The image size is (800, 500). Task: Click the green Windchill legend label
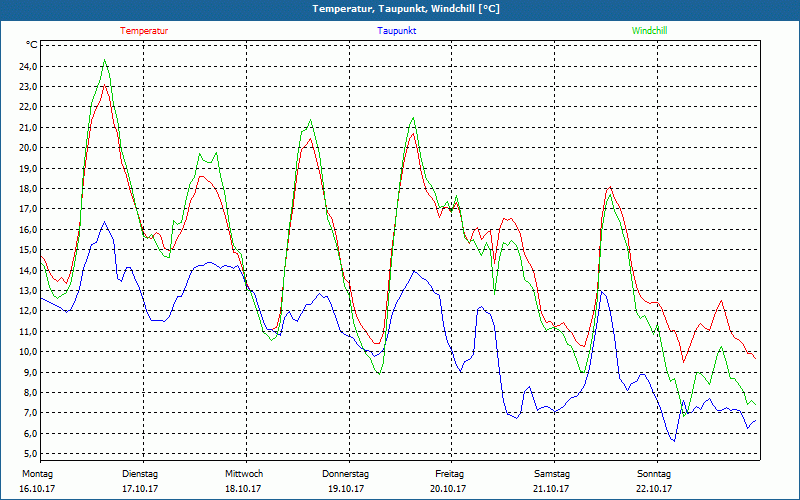click(649, 31)
